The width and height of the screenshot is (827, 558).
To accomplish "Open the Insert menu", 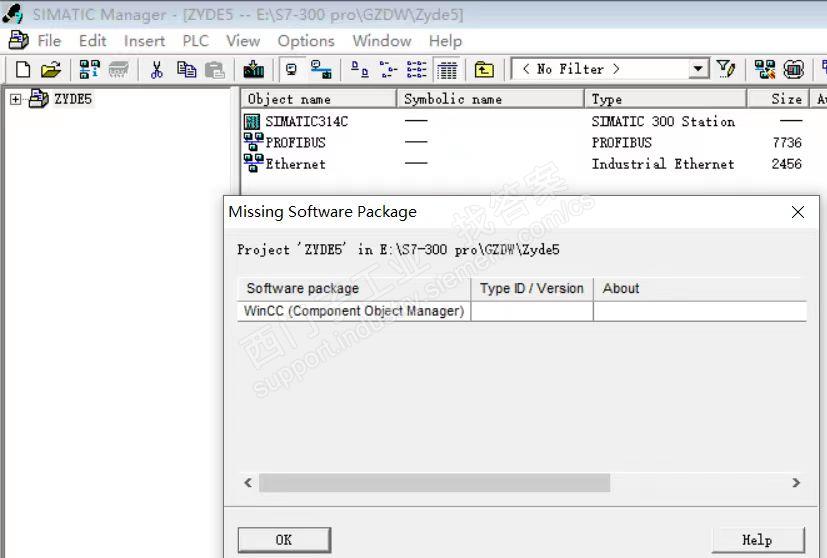I will (x=145, y=41).
